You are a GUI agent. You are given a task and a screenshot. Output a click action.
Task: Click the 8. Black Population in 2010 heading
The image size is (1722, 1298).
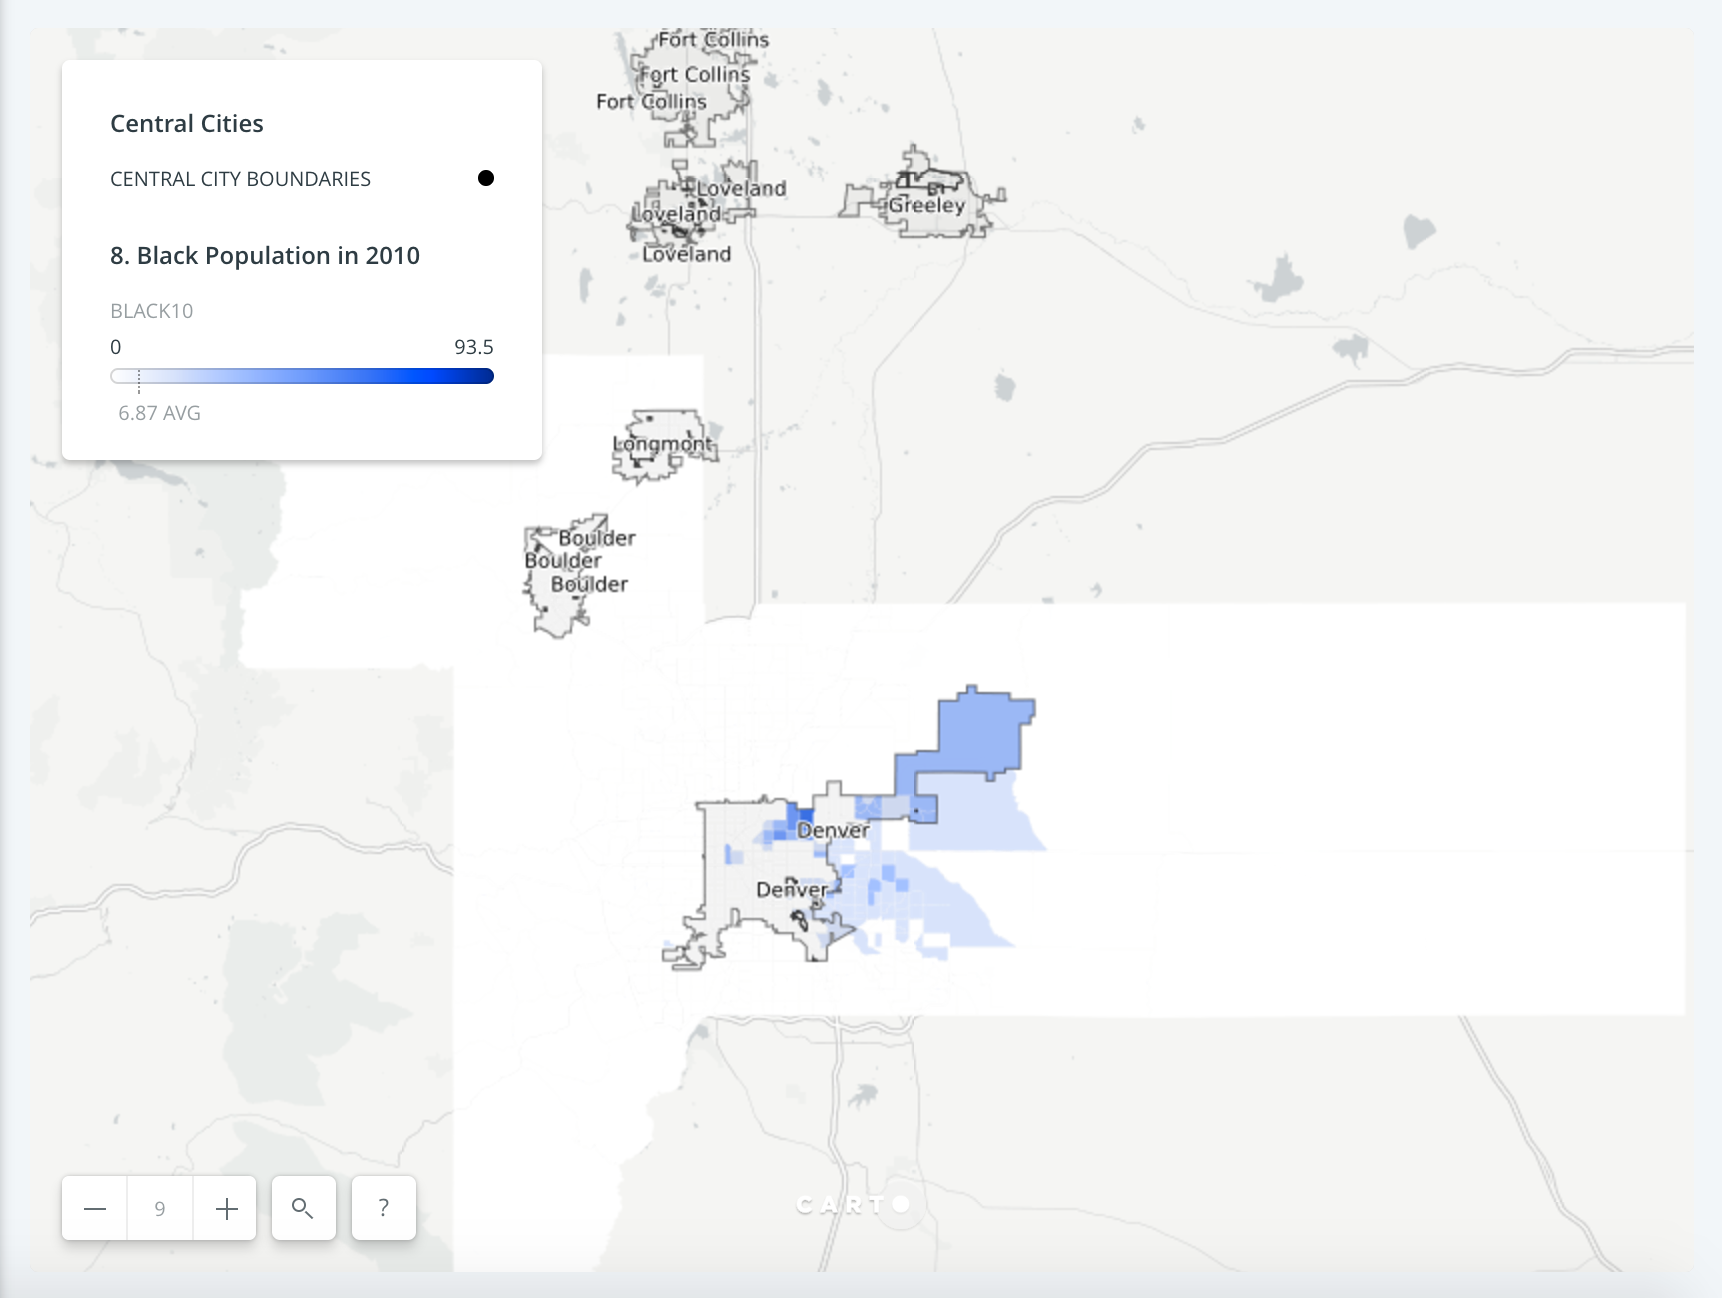pyautogui.click(x=265, y=256)
